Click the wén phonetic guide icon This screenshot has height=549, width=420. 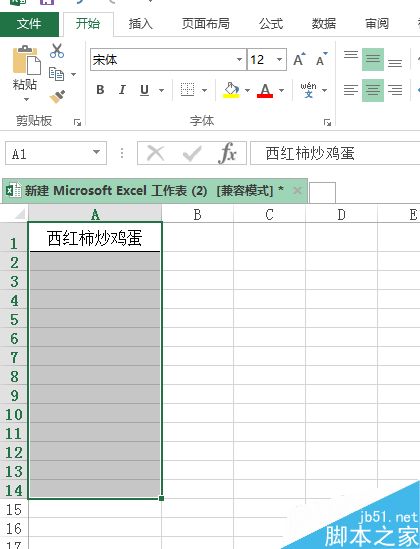308,90
